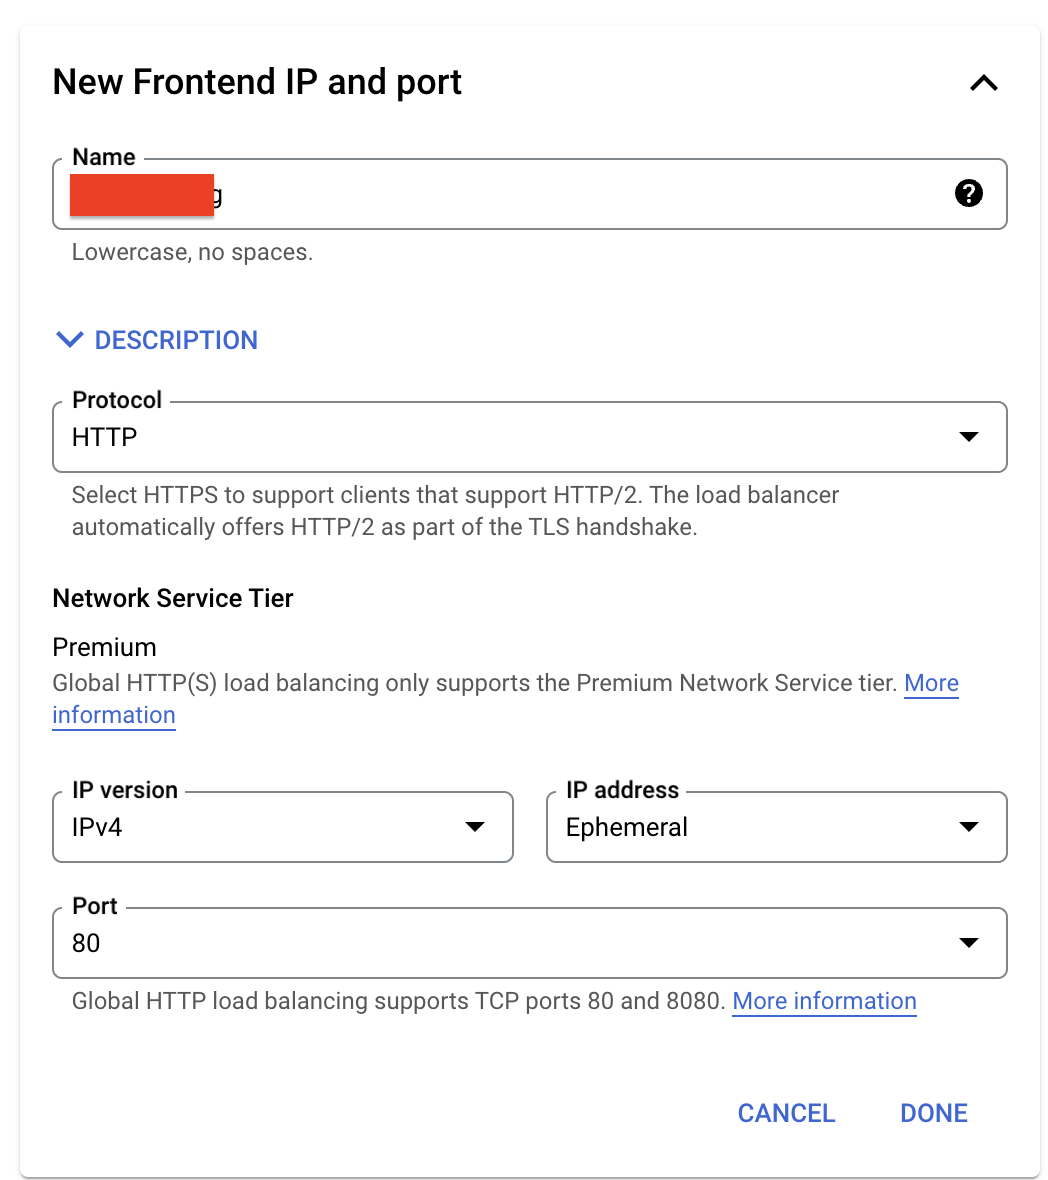The height and width of the screenshot is (1180, 1048).
Task: Click the IP version field's dropdown arrow
Action: (475, 827)
